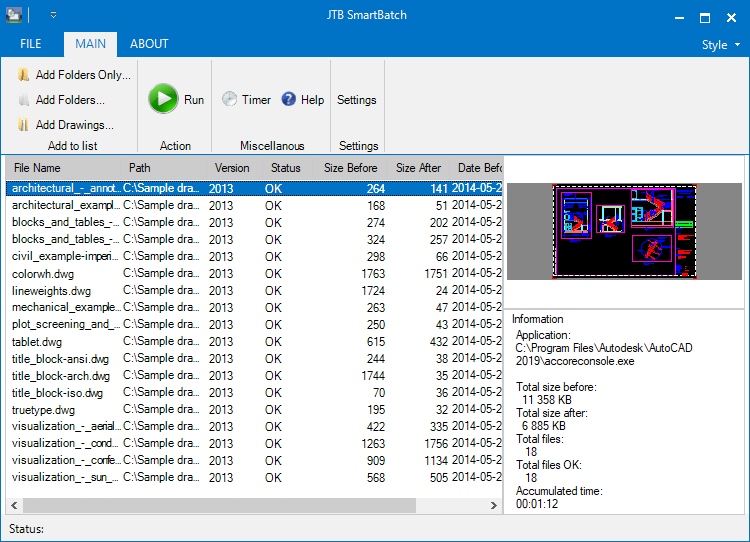Click the Add Drawings icon
This screenshot has width=750, height=542.
(23, 125)
